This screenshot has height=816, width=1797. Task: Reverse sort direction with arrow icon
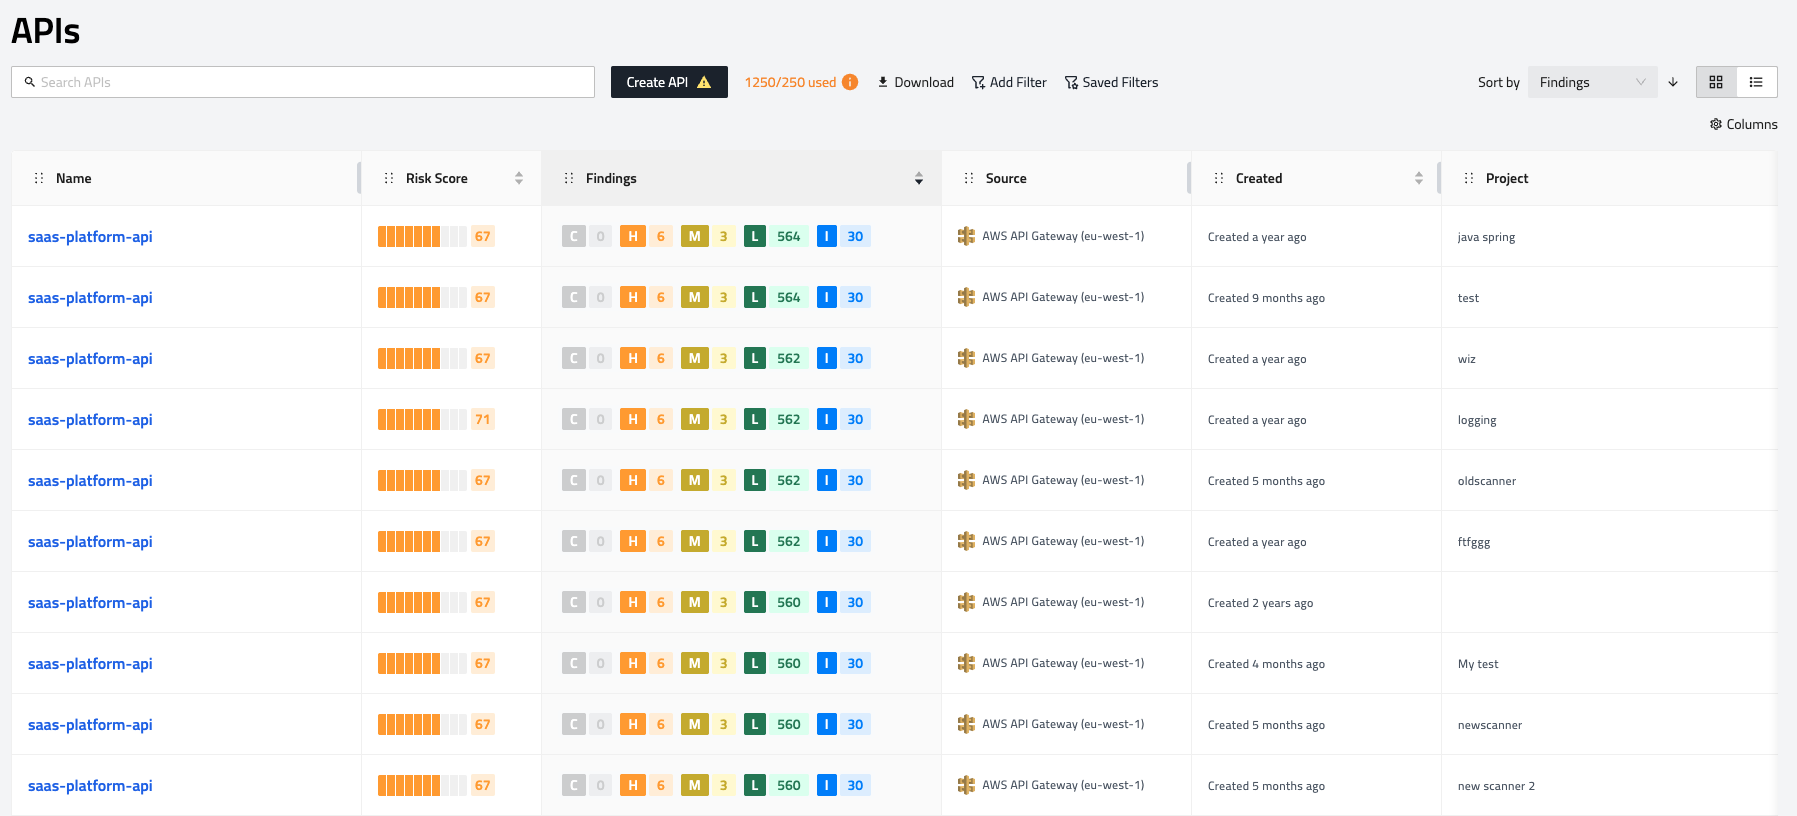[1673, 82]
